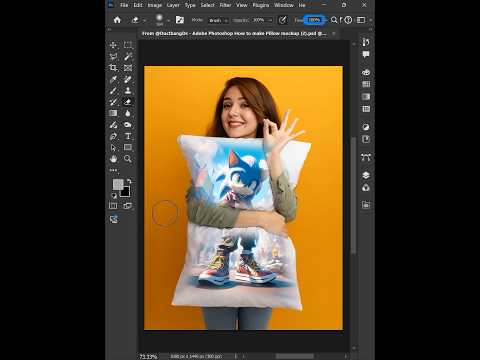The height and width of the screenshot is (360, 480).
Task: Open the Adjustments panel icon
Action: (366, 127)
